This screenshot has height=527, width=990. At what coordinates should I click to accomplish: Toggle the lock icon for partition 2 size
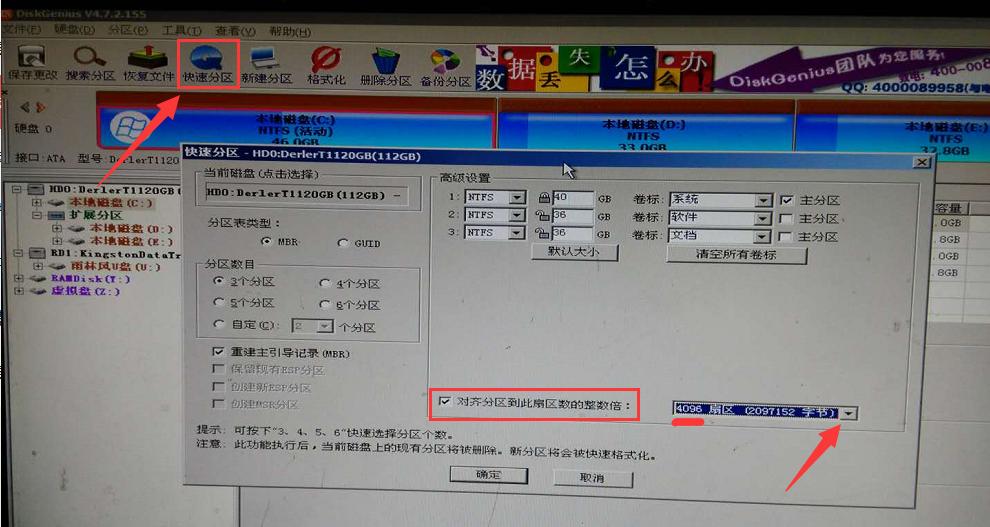point(543,215)
